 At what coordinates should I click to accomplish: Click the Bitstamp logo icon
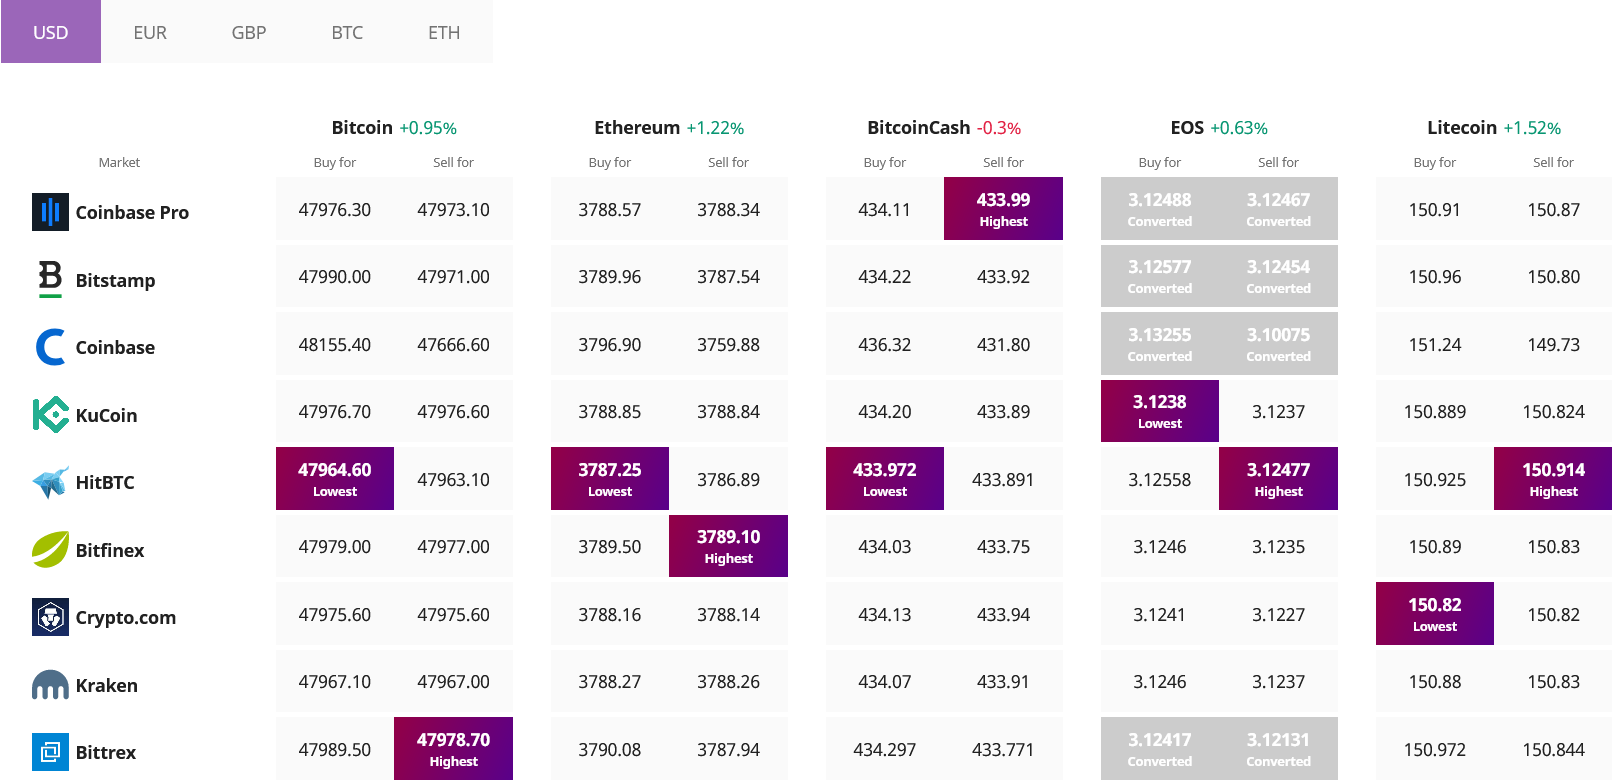point(50,279)
